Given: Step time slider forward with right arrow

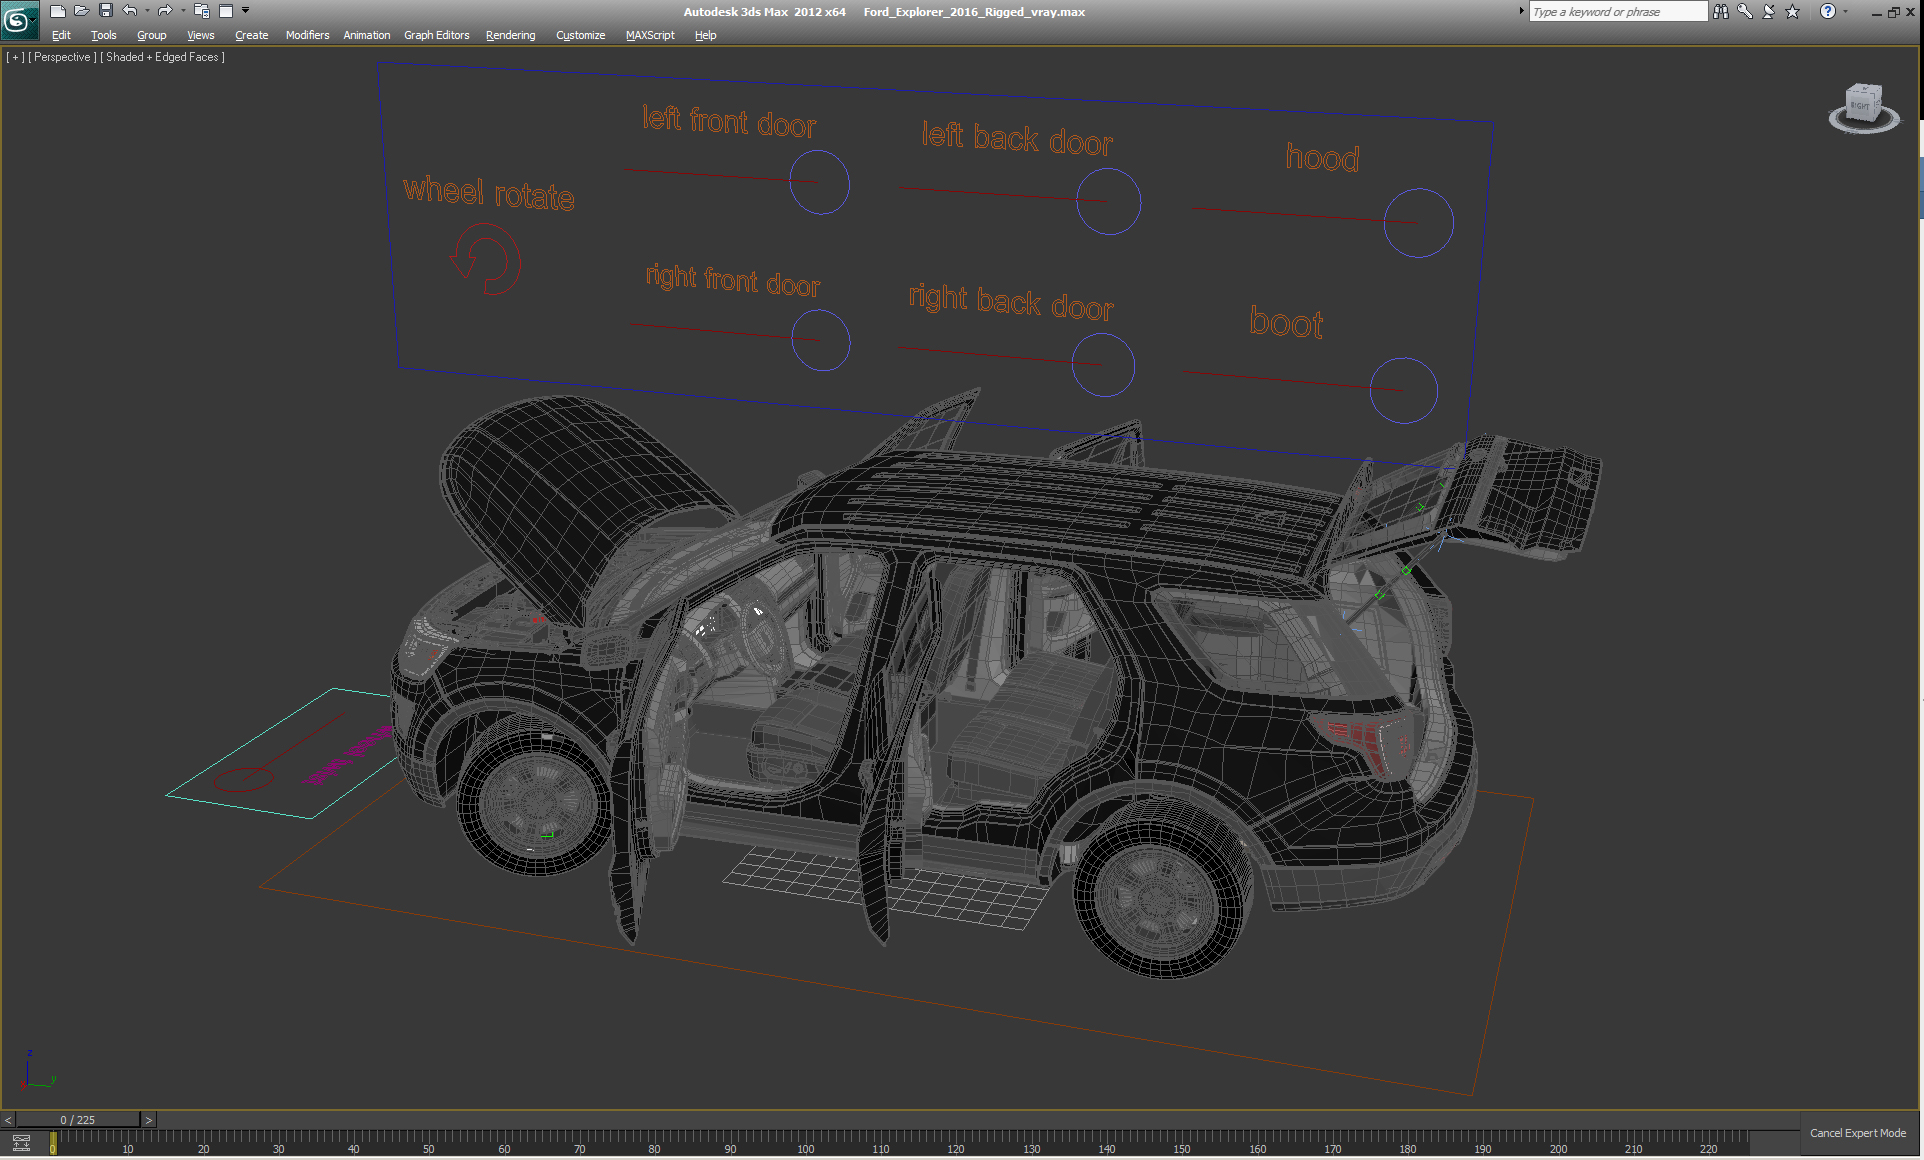Looking at the screenshot, I should pyautogui.click(x=148, y=1120).
